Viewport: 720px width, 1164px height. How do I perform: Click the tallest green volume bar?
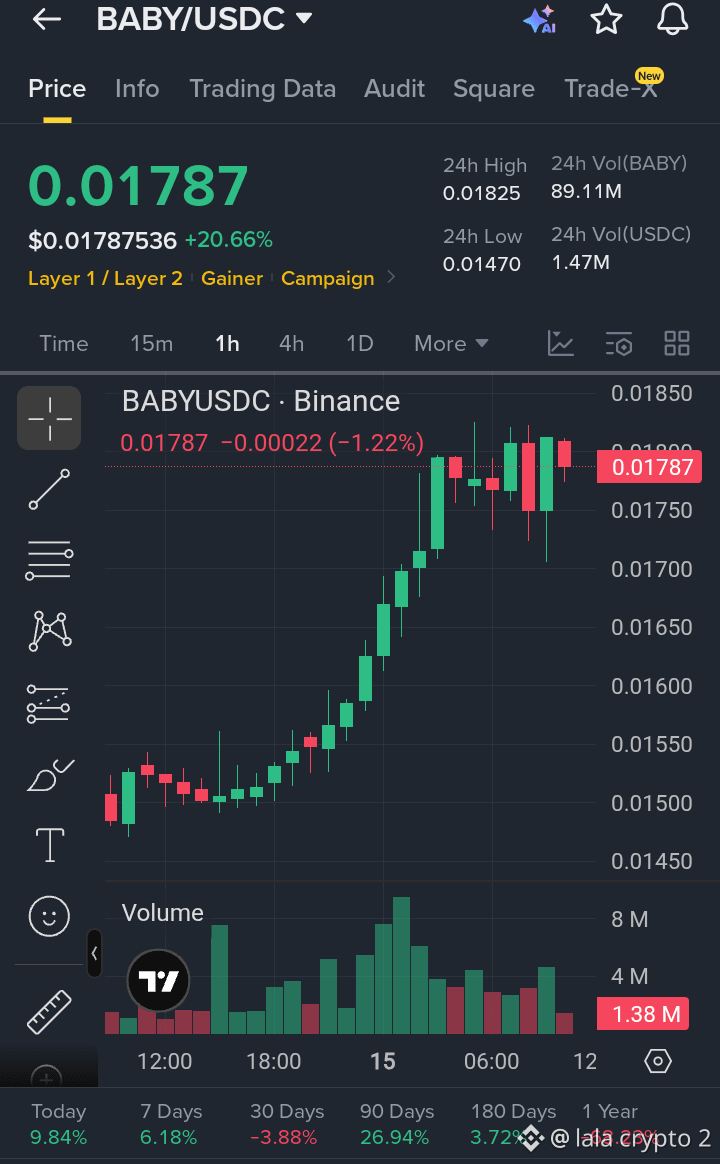click(x=402, y=965)
